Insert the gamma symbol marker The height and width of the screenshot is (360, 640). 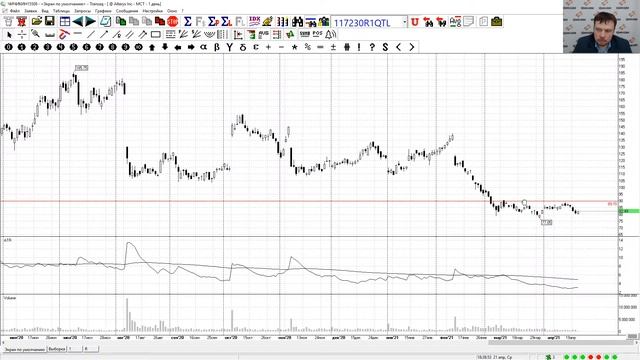pos(230,47)
